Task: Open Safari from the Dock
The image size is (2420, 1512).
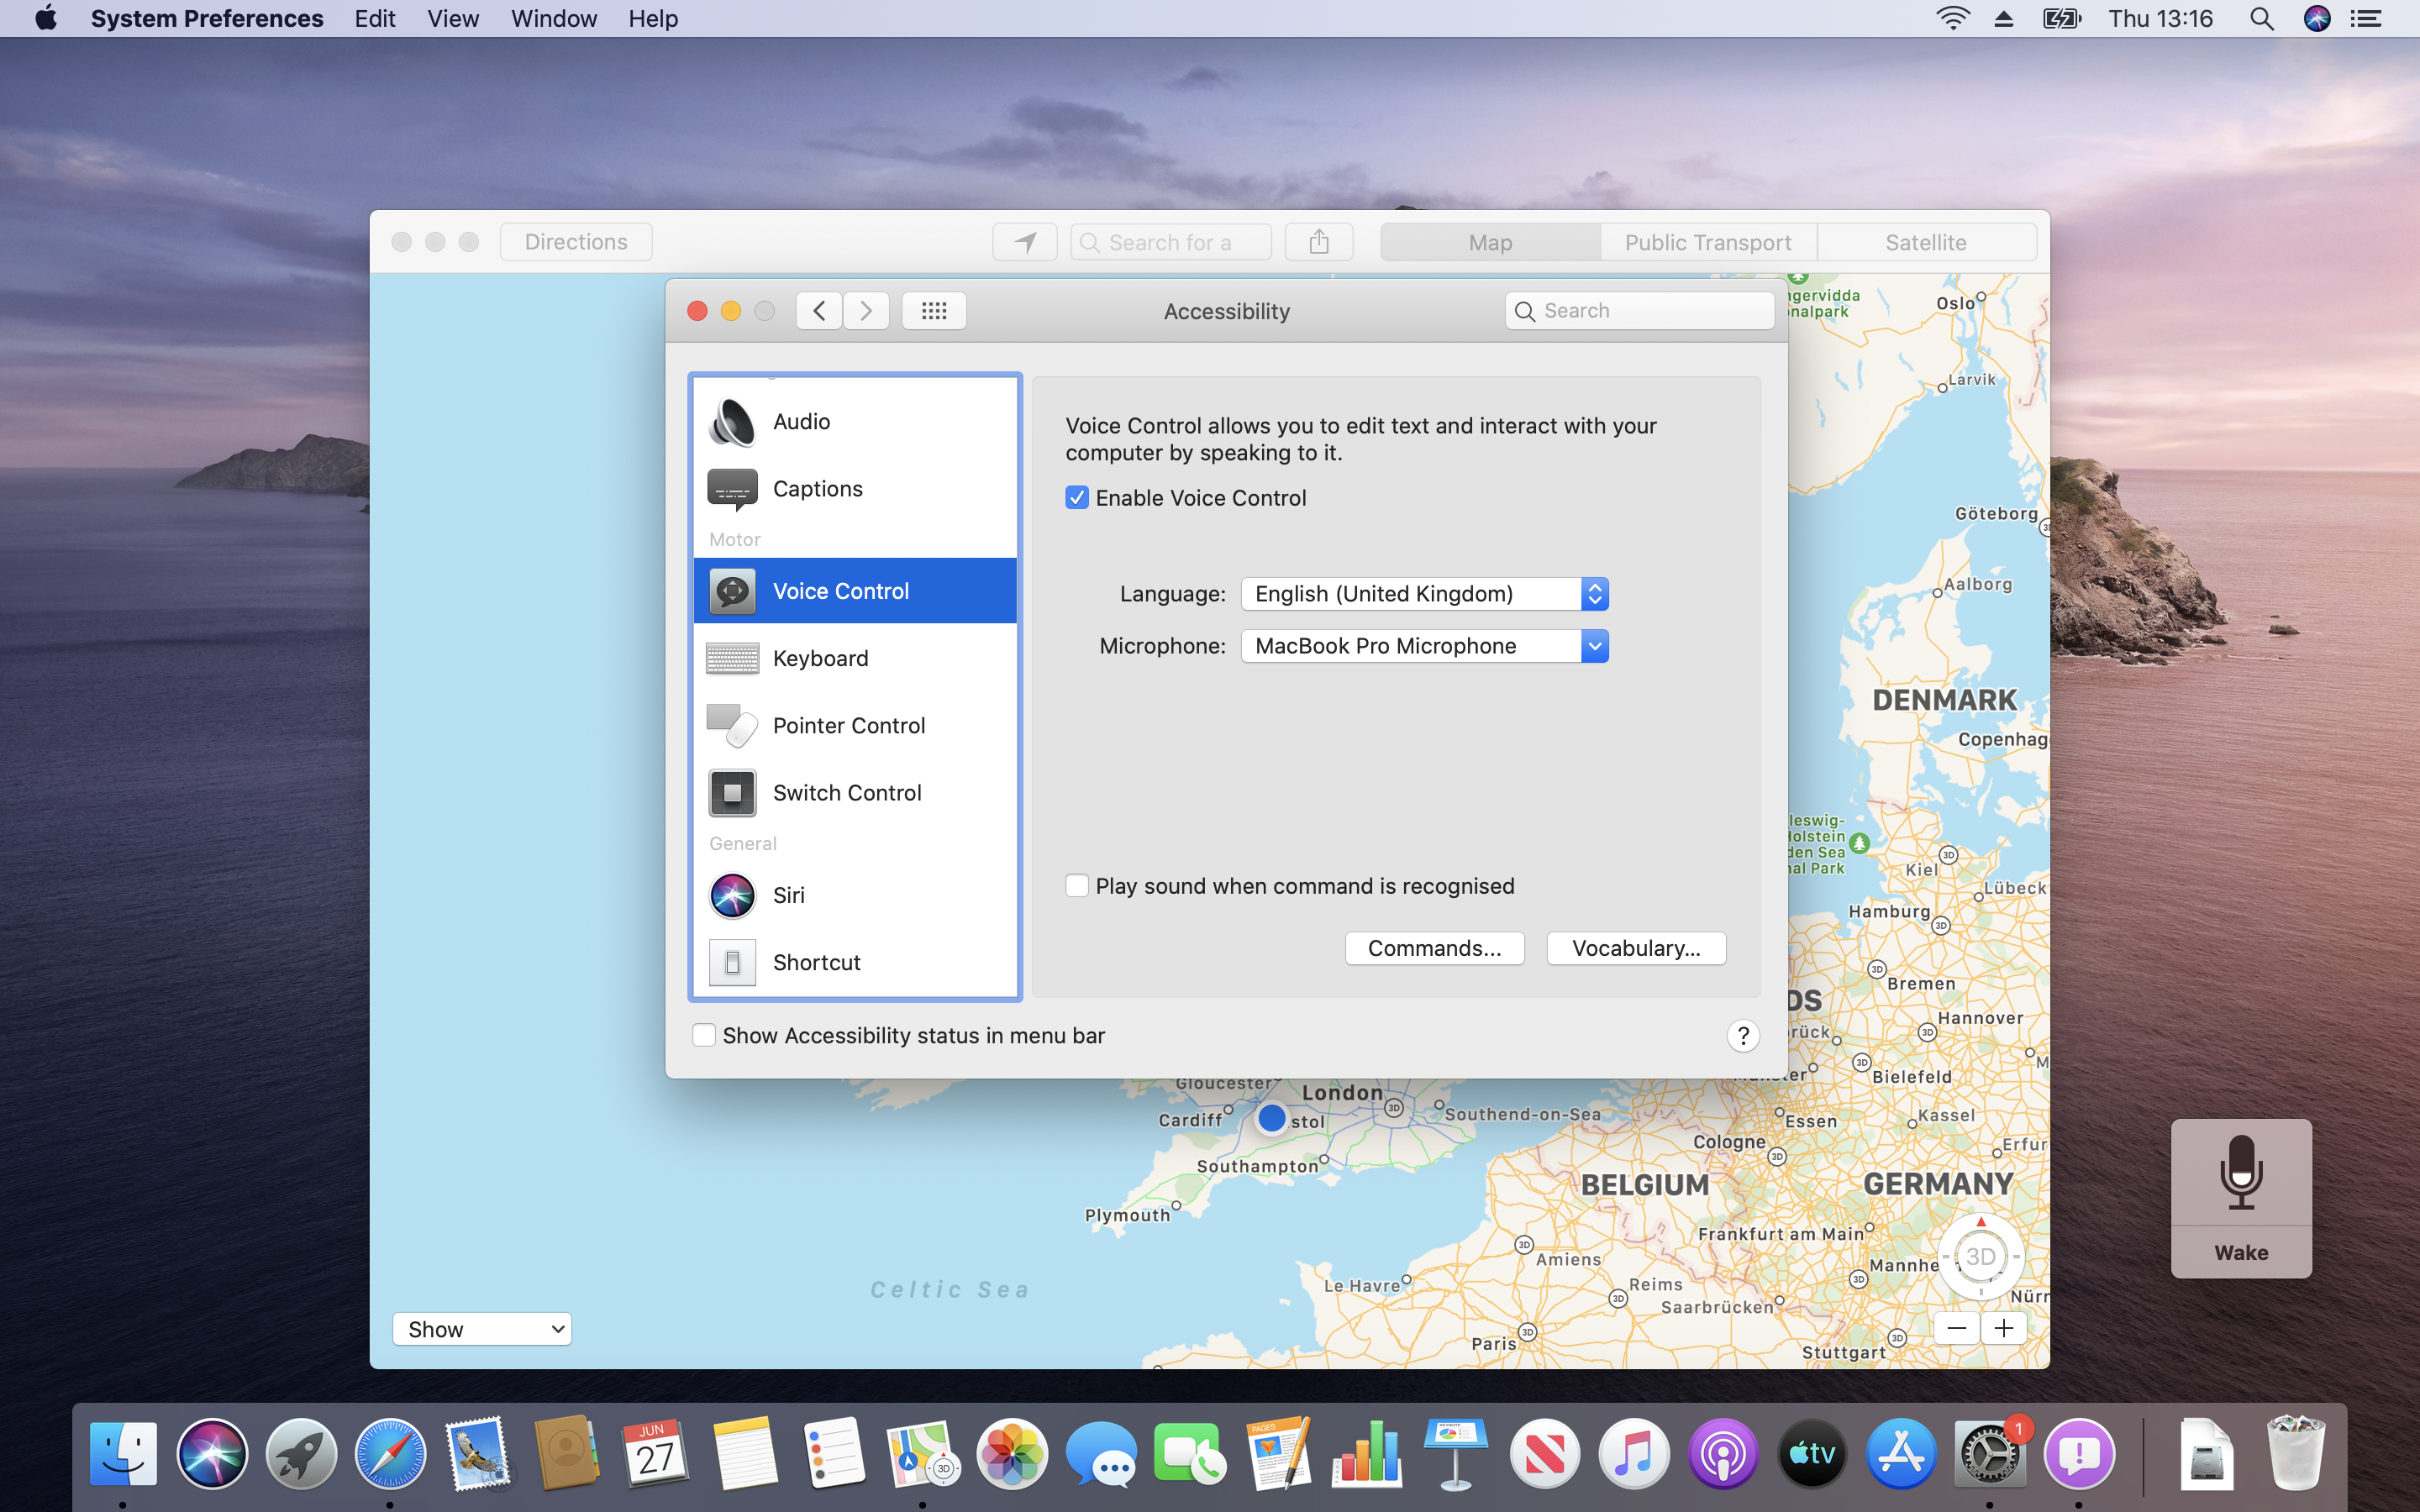Action: coord(390,1453)
